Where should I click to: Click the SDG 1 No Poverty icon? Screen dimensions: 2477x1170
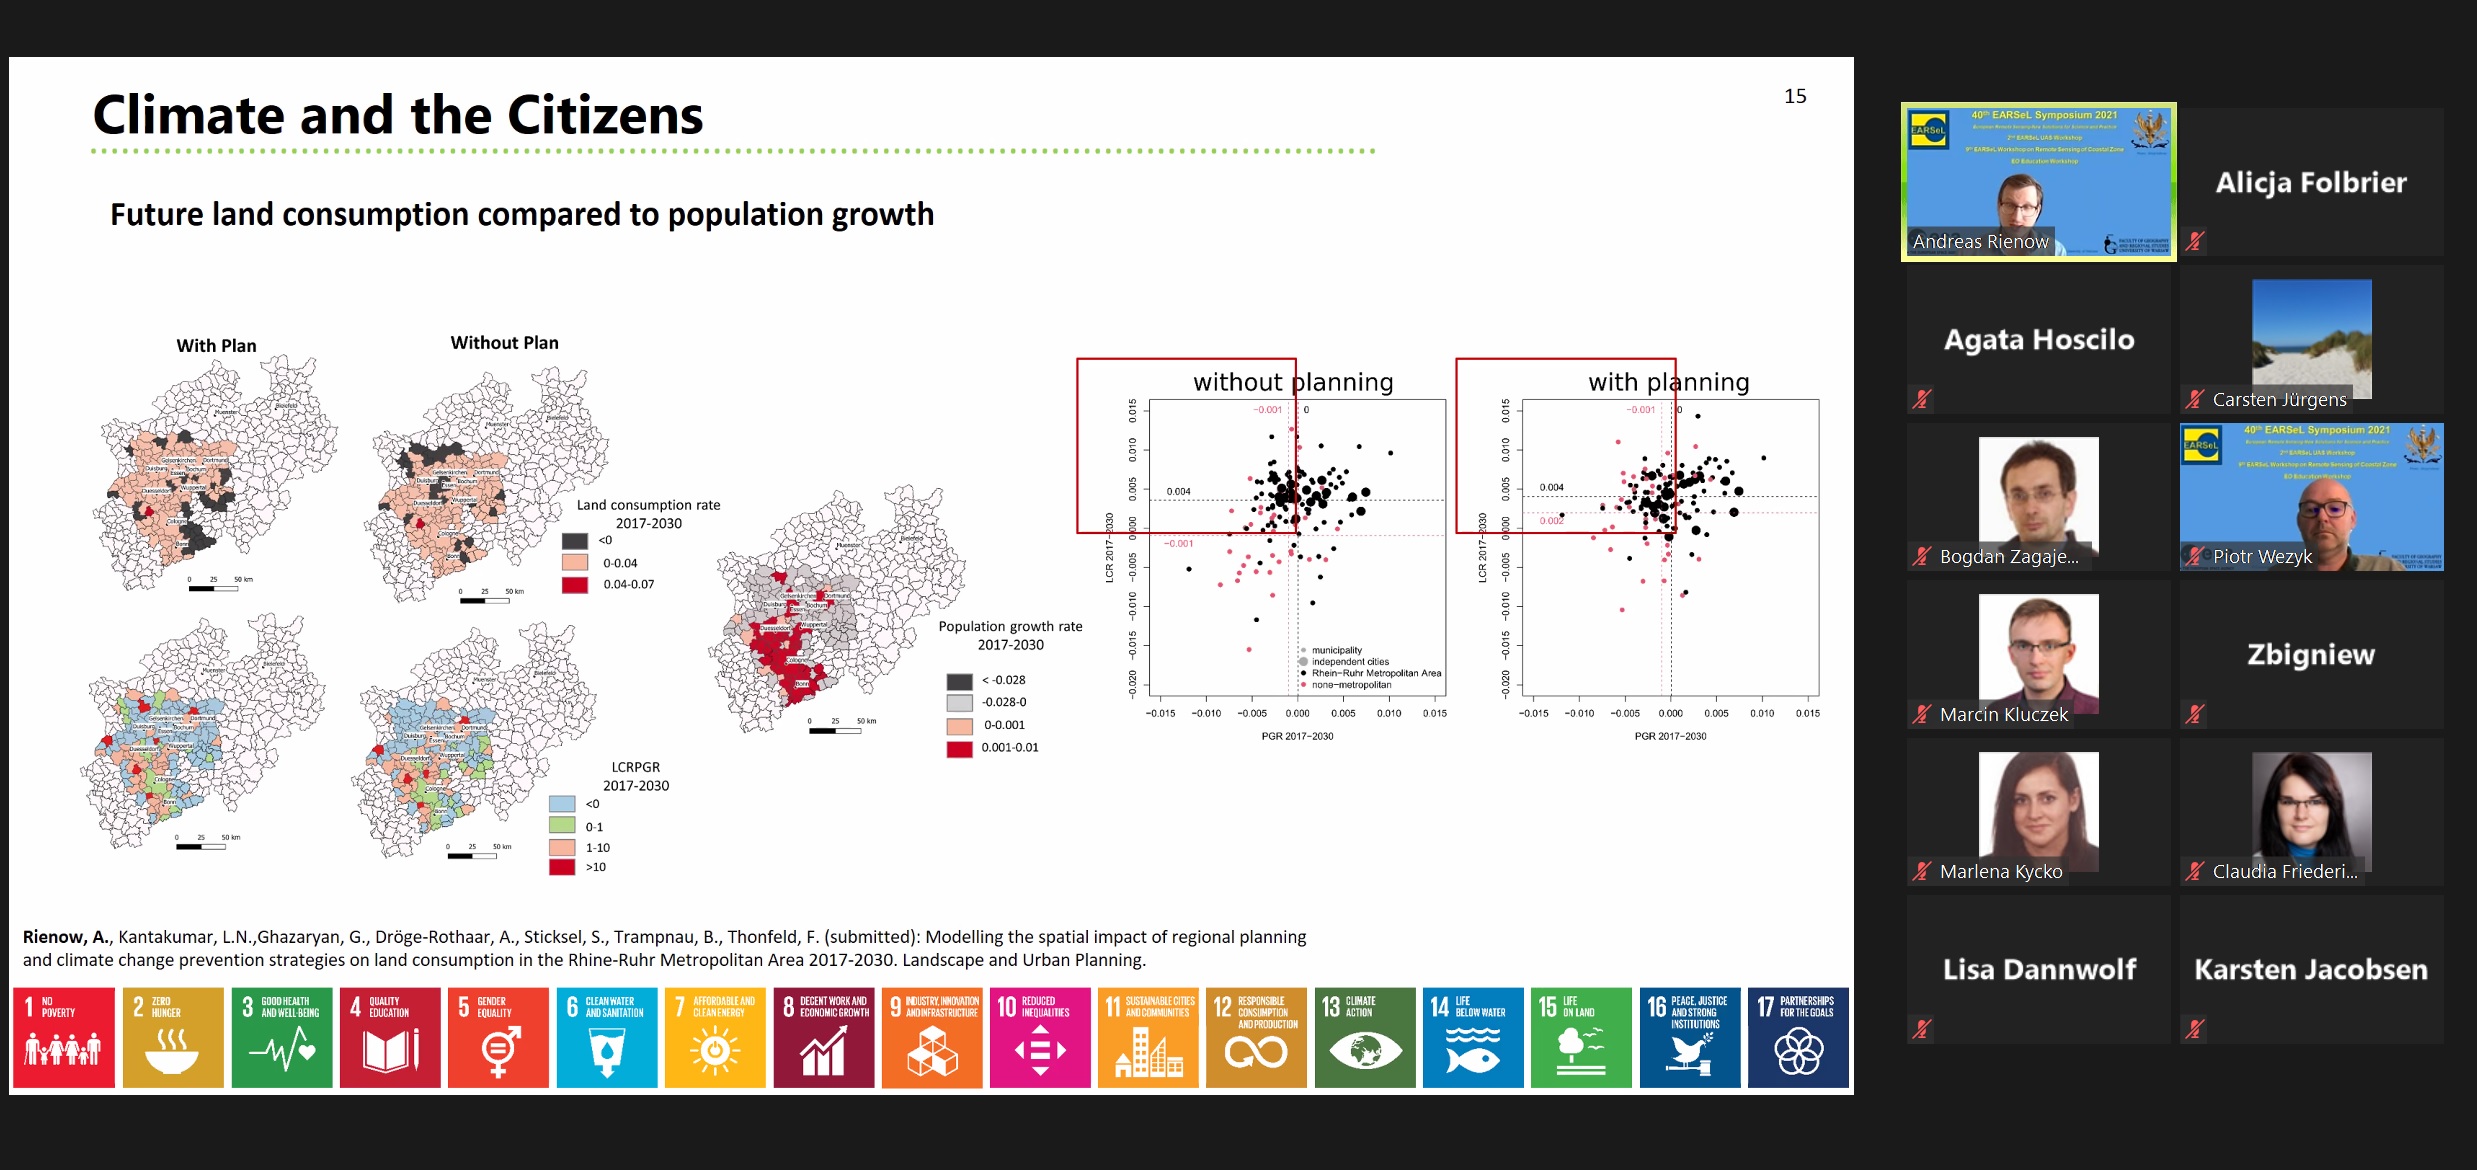(x=64, y=1037)
